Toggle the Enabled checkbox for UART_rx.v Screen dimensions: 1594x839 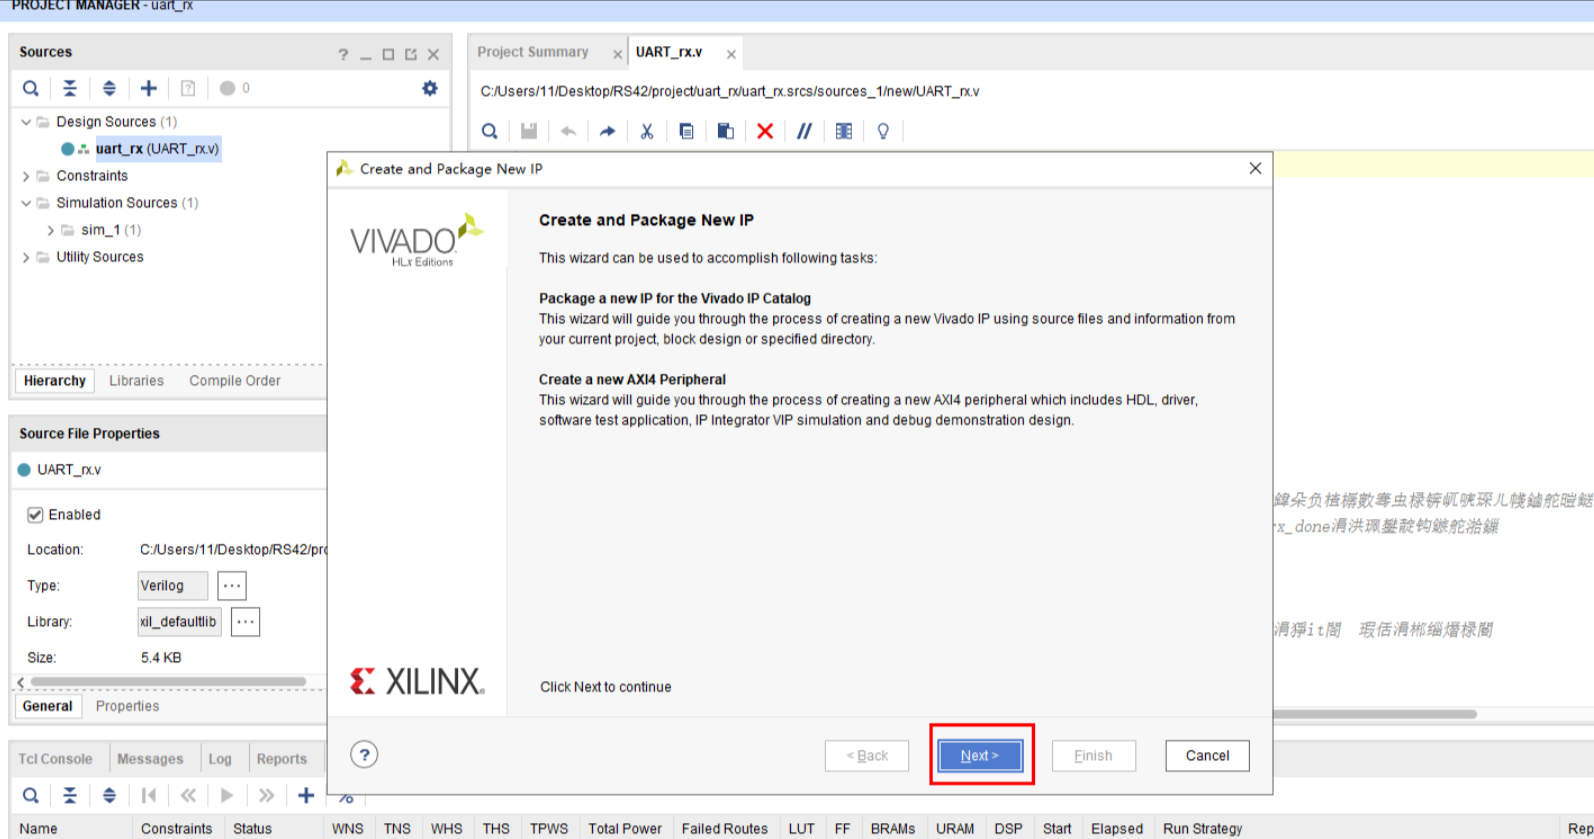point(35,515)
